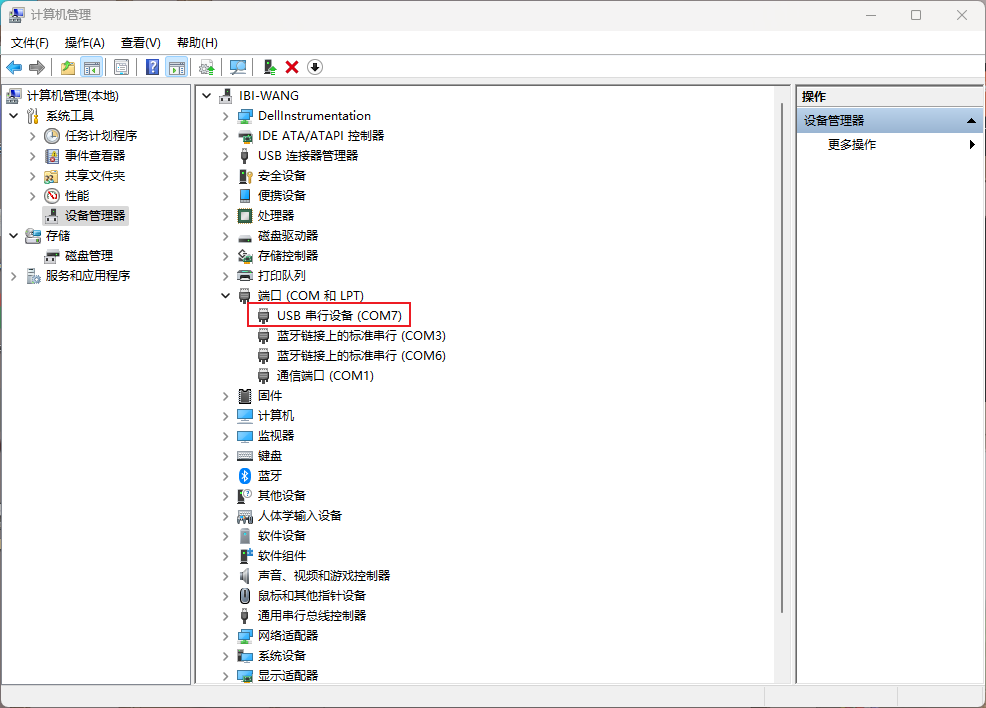Expand the 固件 category
This screenshot has width=986, height=708.
225,396
